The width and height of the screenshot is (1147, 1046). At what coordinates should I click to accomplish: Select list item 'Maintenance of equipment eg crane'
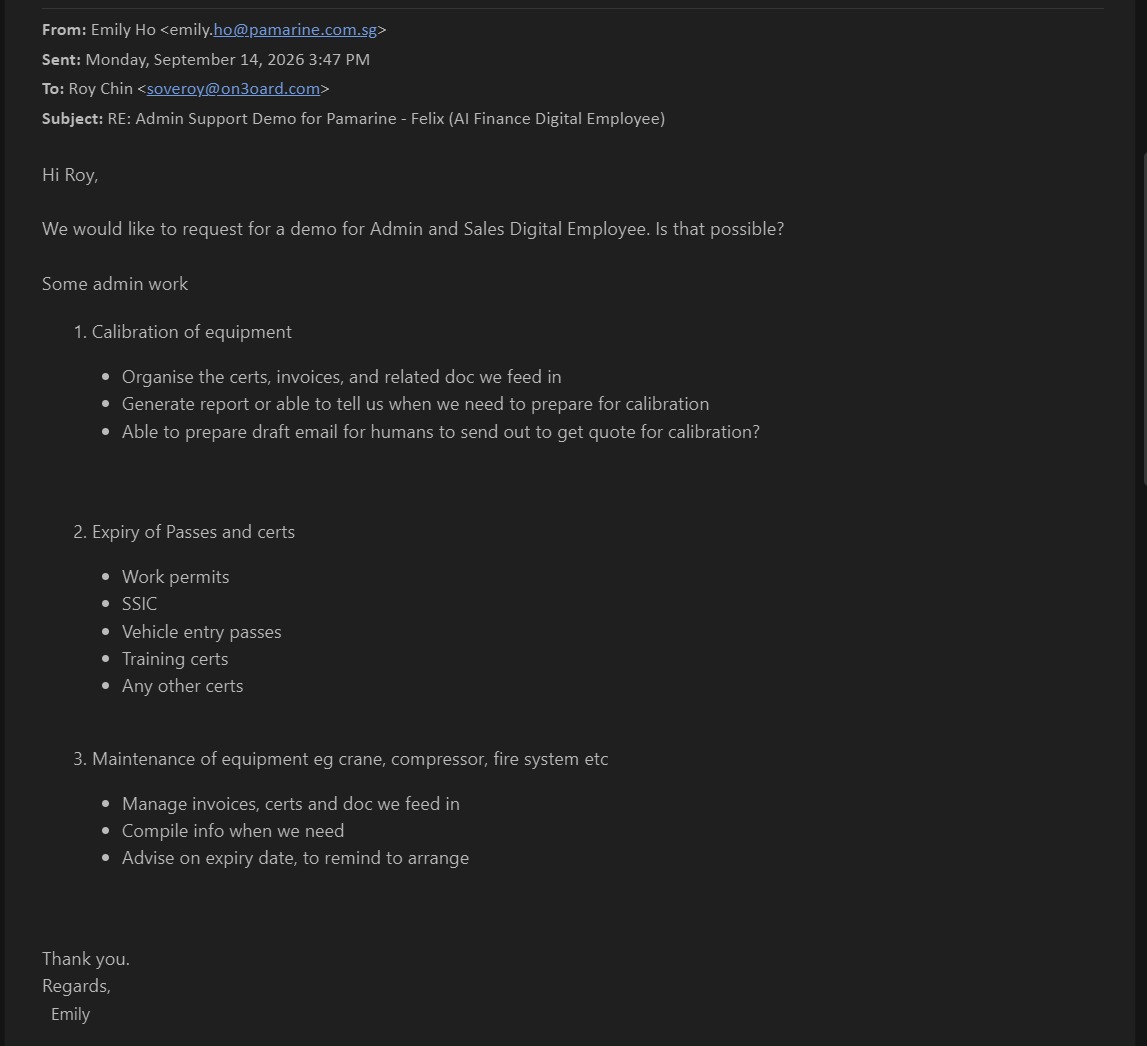point(350,759)
